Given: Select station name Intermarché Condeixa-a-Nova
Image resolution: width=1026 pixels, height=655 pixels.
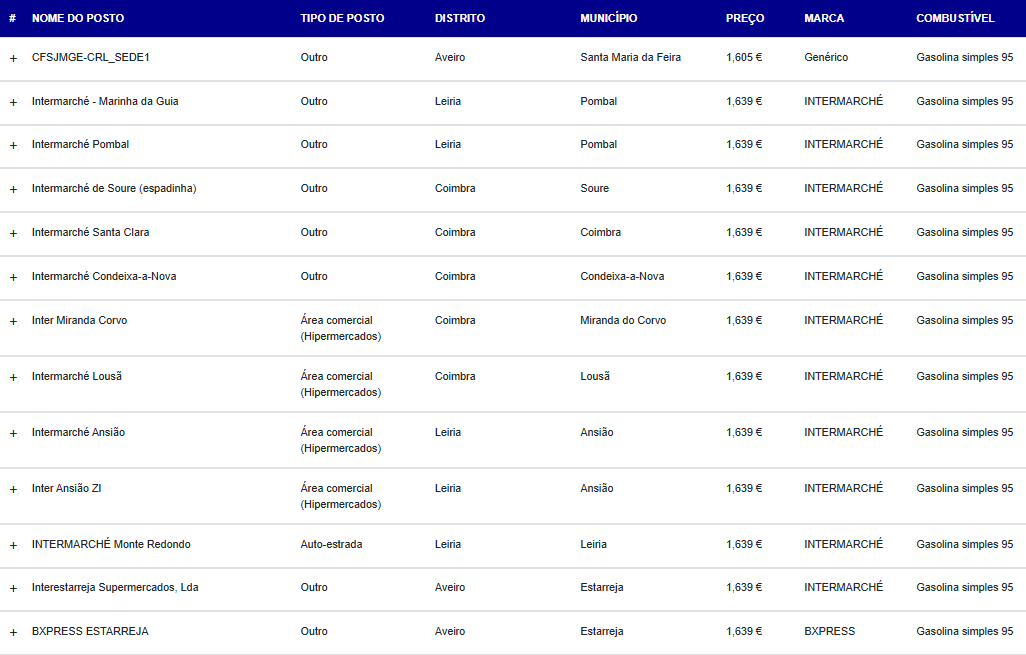Looking at the screenshot, I should click(x=104, y=276).
